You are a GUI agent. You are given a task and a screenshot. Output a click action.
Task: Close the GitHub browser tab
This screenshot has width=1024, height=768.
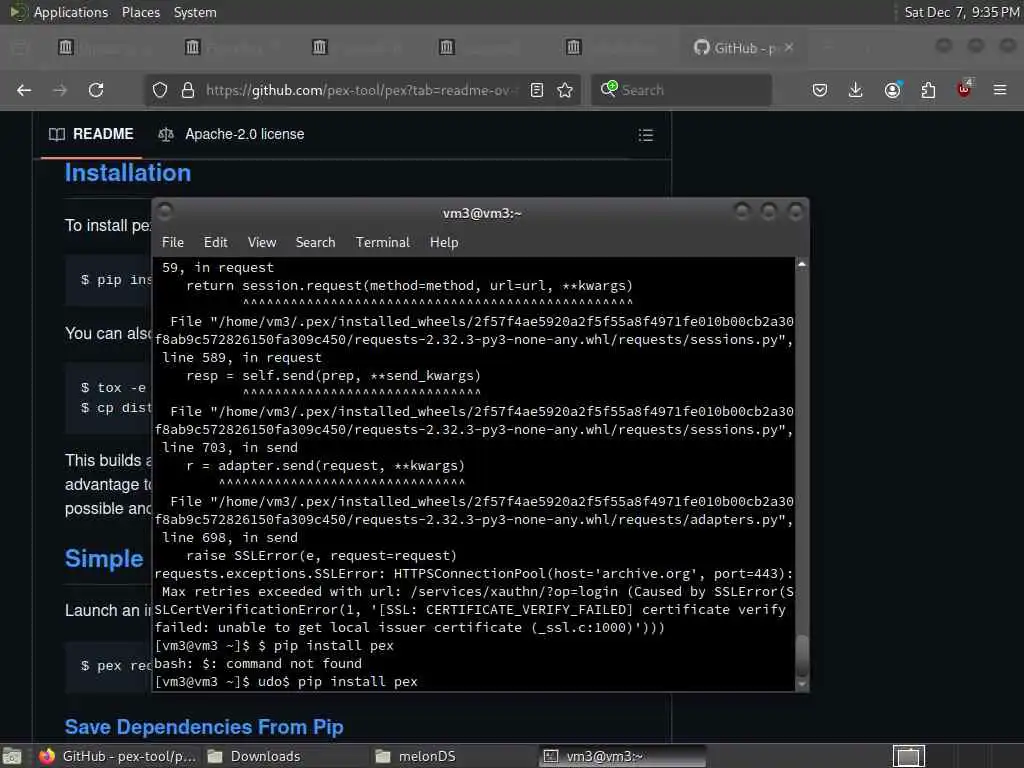[790, 47]
